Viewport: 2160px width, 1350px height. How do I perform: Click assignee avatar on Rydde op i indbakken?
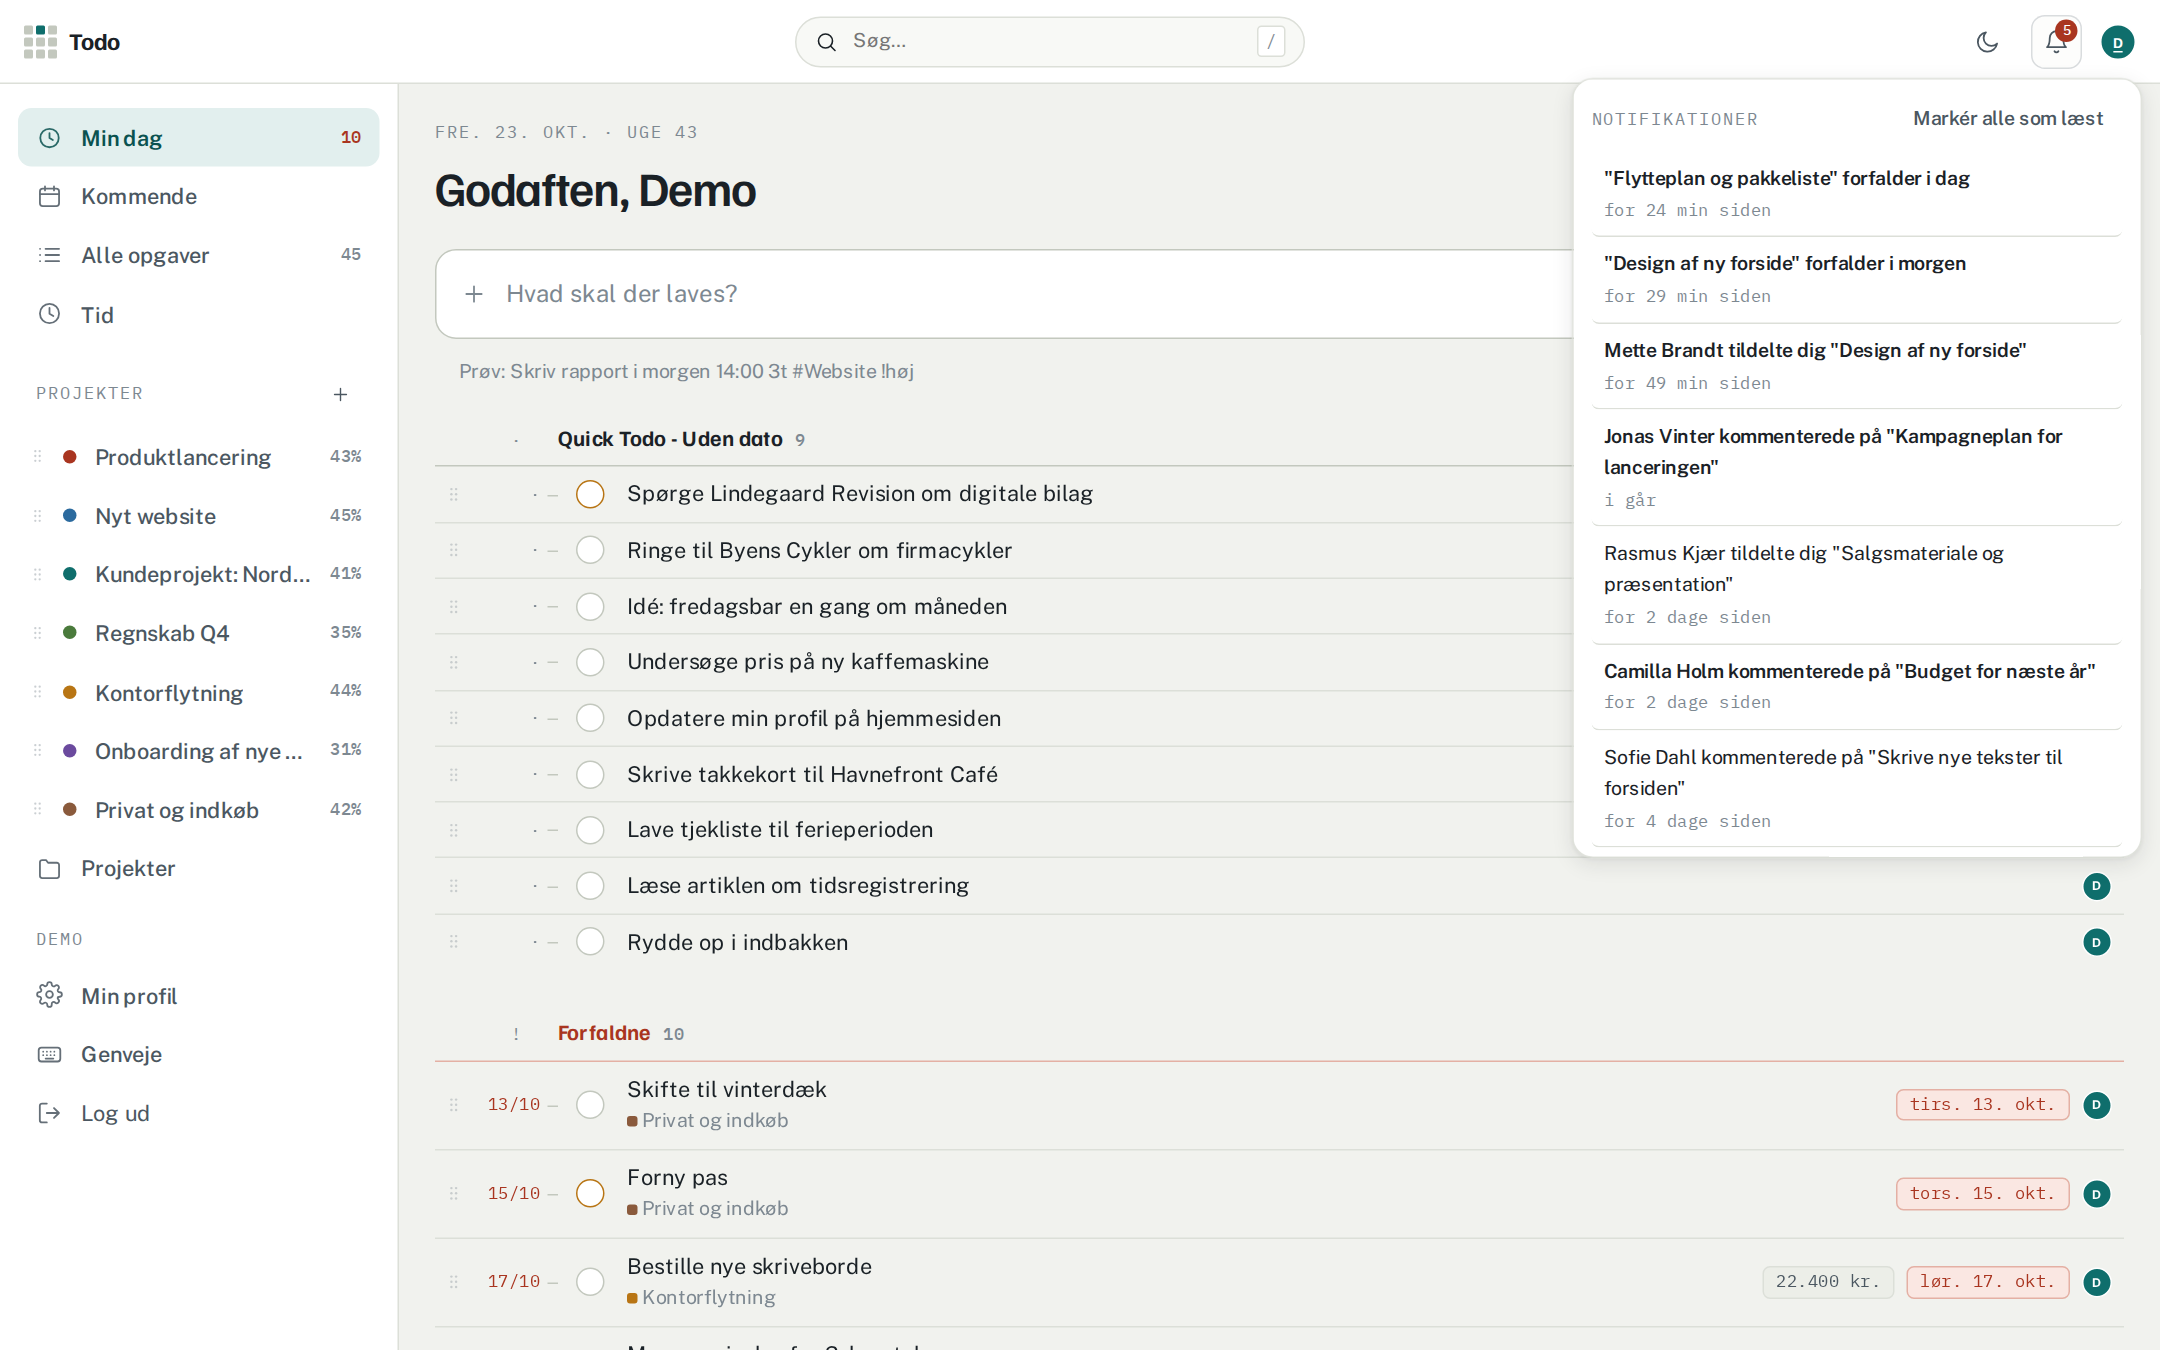pyautogui.click(x=2096, y=942)
